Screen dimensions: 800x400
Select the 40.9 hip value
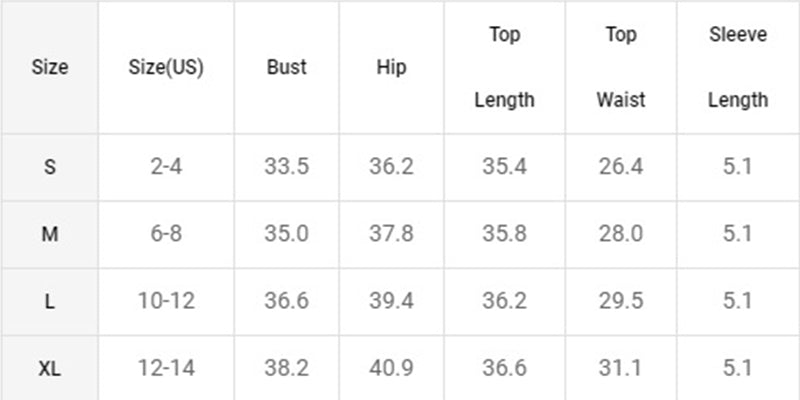(x=391, y=368)
